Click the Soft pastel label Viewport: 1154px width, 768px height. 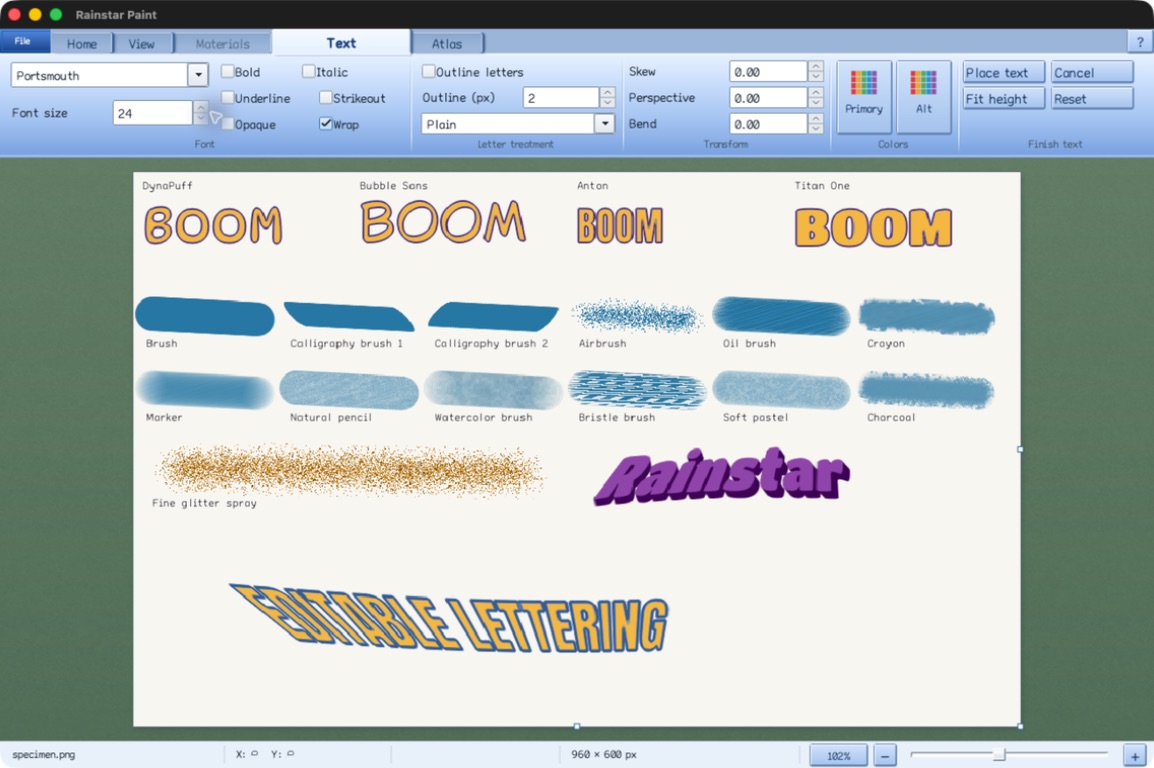(x=755, y=417)
